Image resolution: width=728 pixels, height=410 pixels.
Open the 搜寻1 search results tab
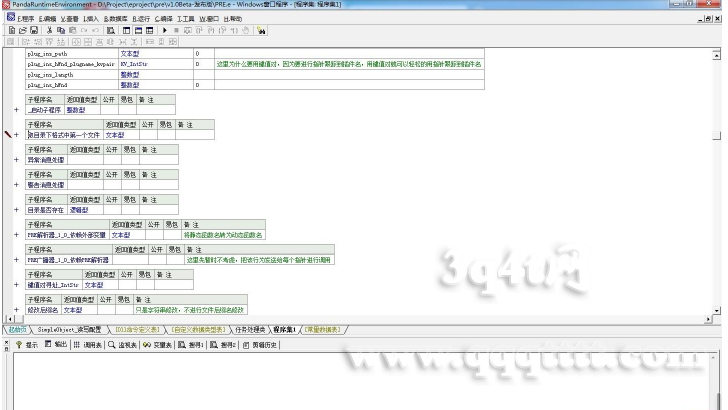click(x=191, y=345)
